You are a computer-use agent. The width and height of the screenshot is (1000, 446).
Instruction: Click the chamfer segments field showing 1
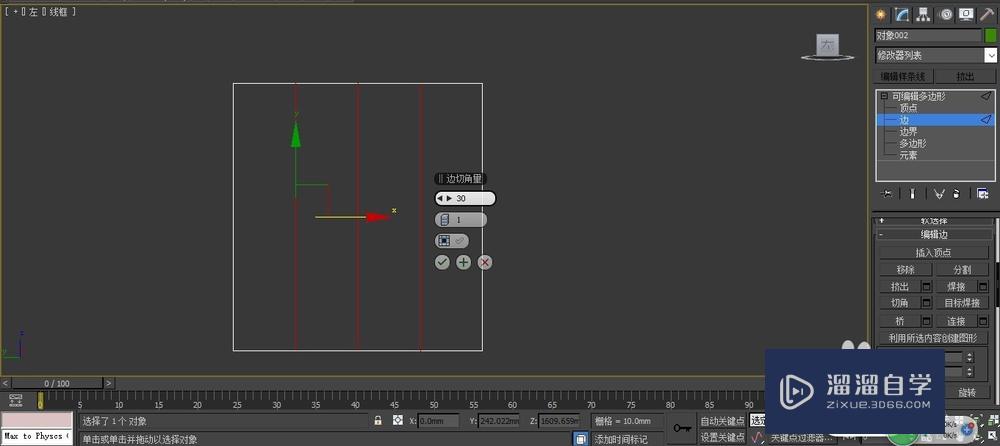(460, 219)
